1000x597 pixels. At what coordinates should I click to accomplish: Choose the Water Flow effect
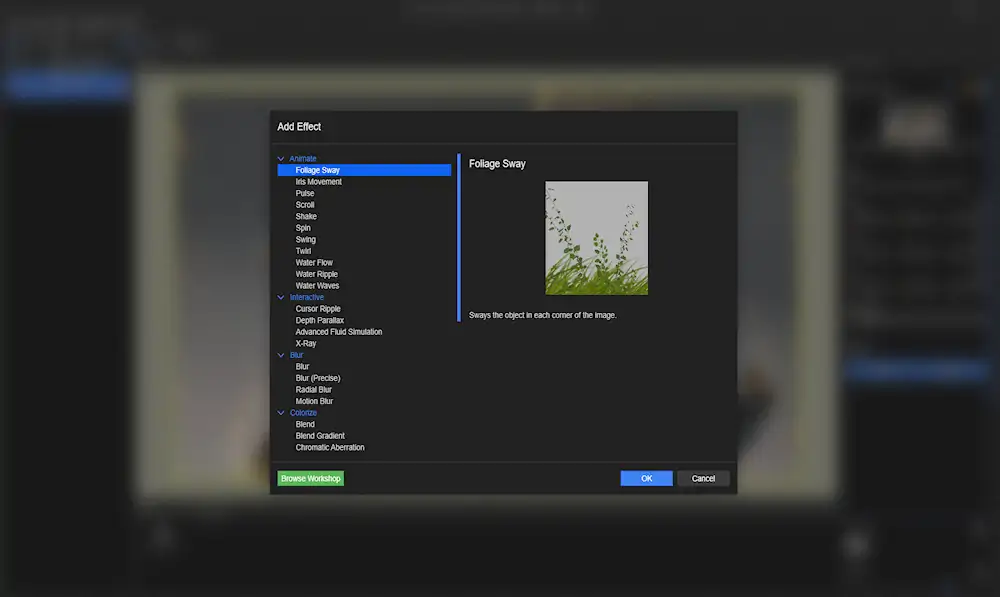pos(314,263)
